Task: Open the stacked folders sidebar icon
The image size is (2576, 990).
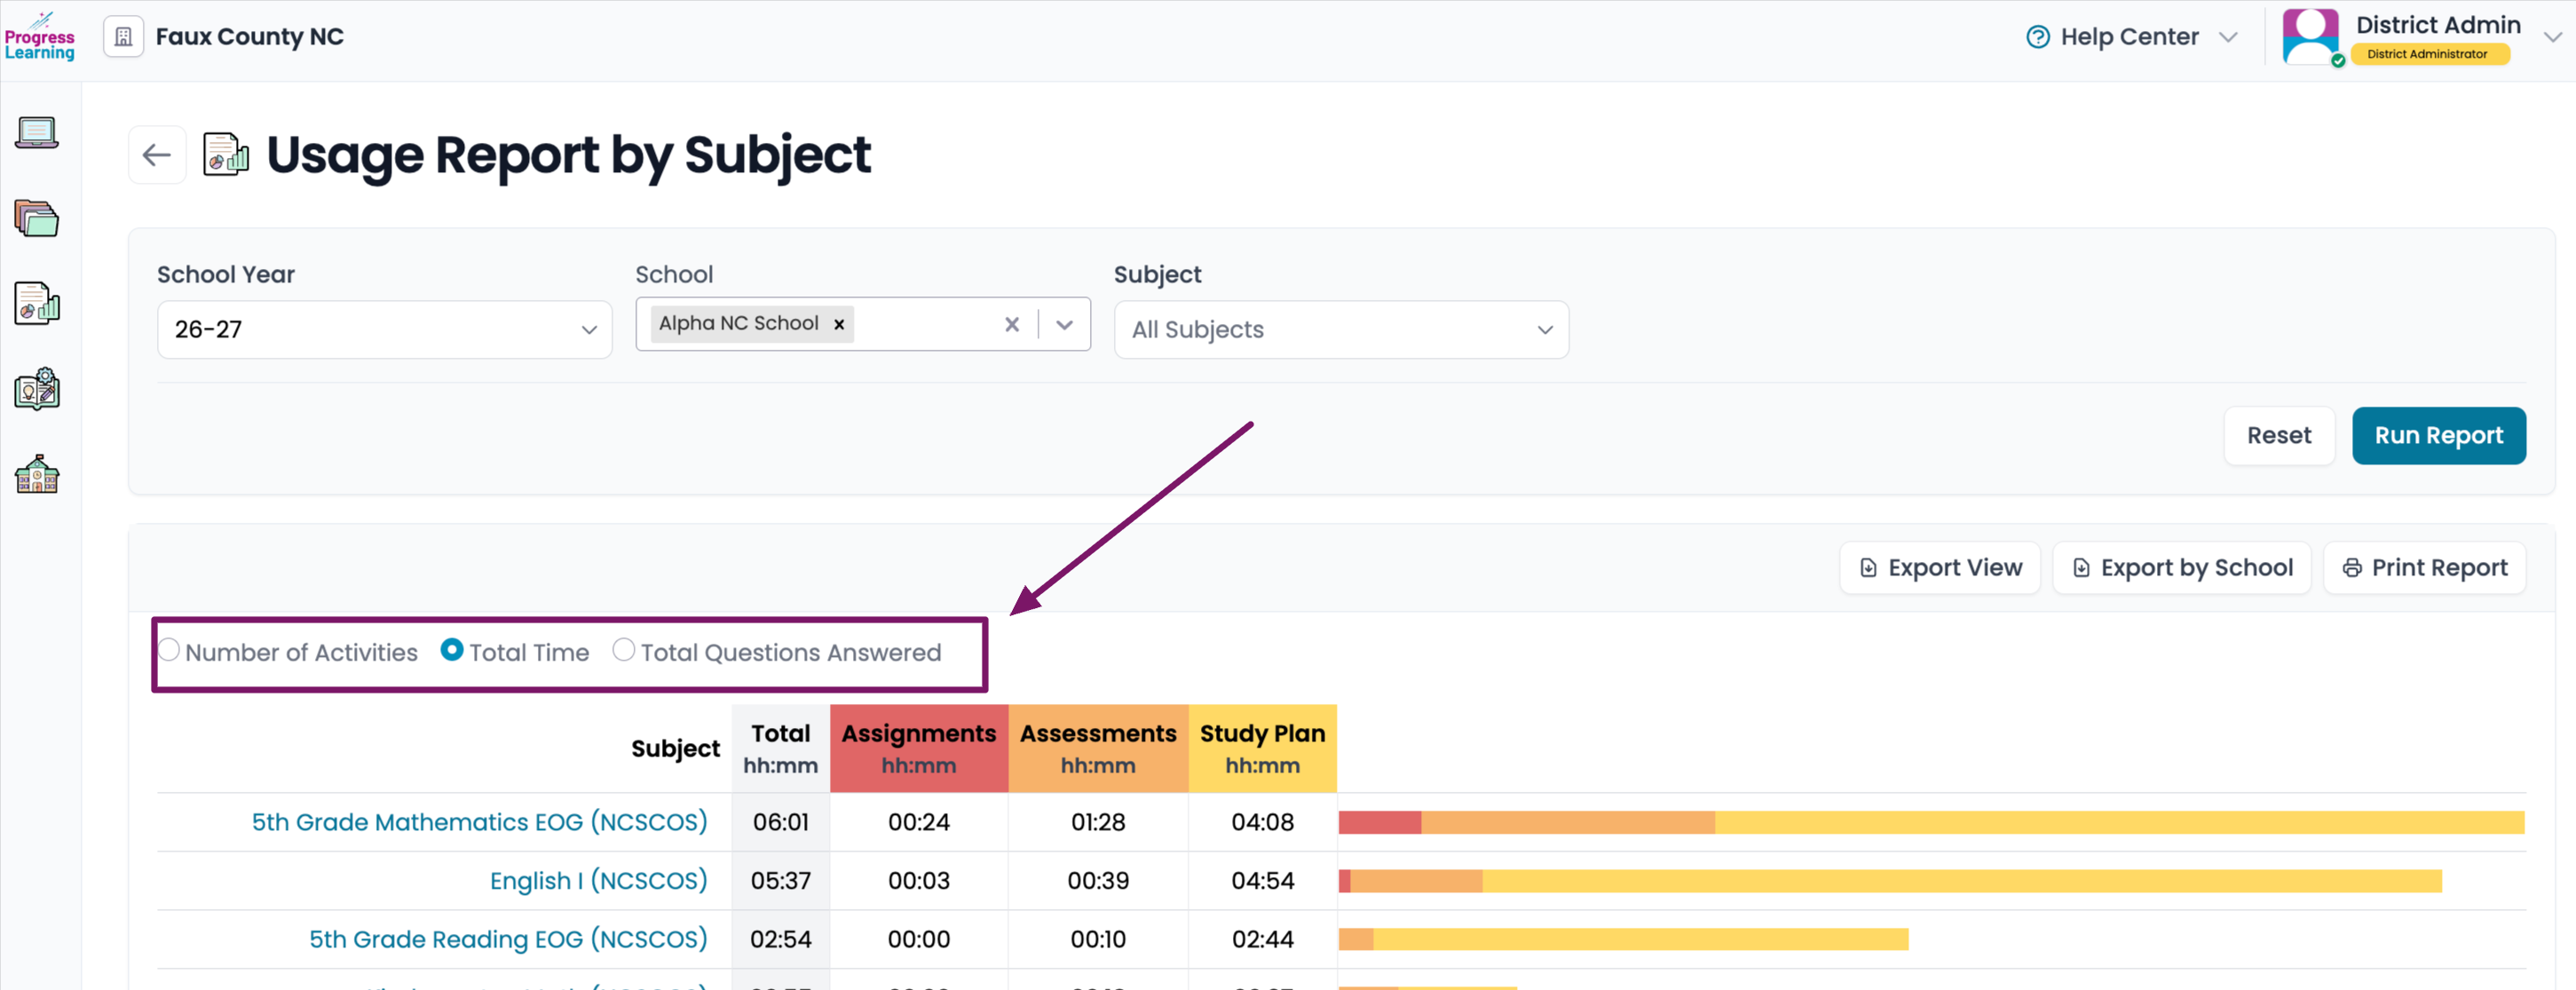Action: pyautogui.click(x=37, y=218)
